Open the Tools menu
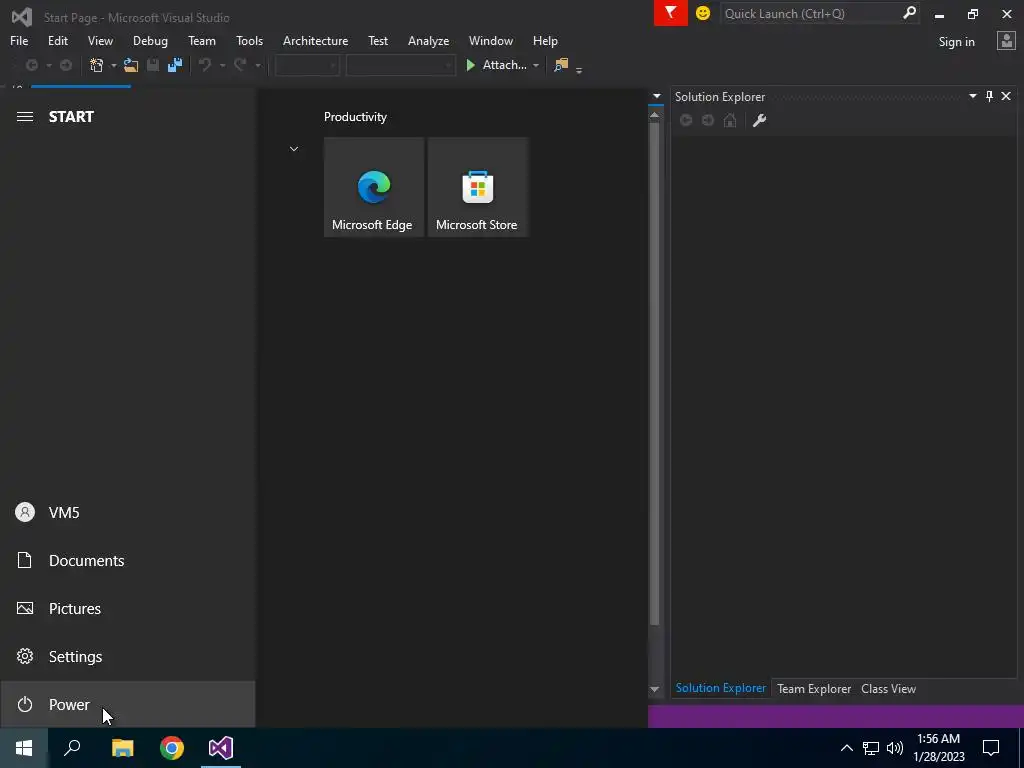The image size is (1024, 768). [x=249, y=40]
